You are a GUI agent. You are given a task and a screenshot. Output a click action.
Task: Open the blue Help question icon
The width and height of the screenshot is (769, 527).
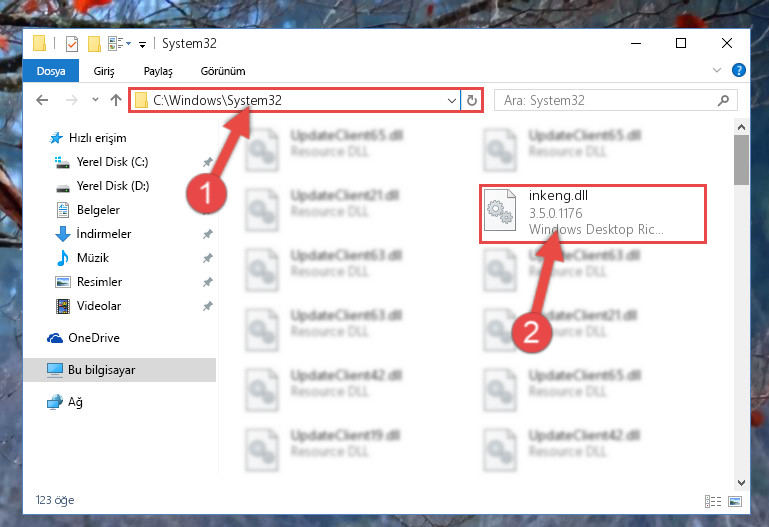pos(739,71)
